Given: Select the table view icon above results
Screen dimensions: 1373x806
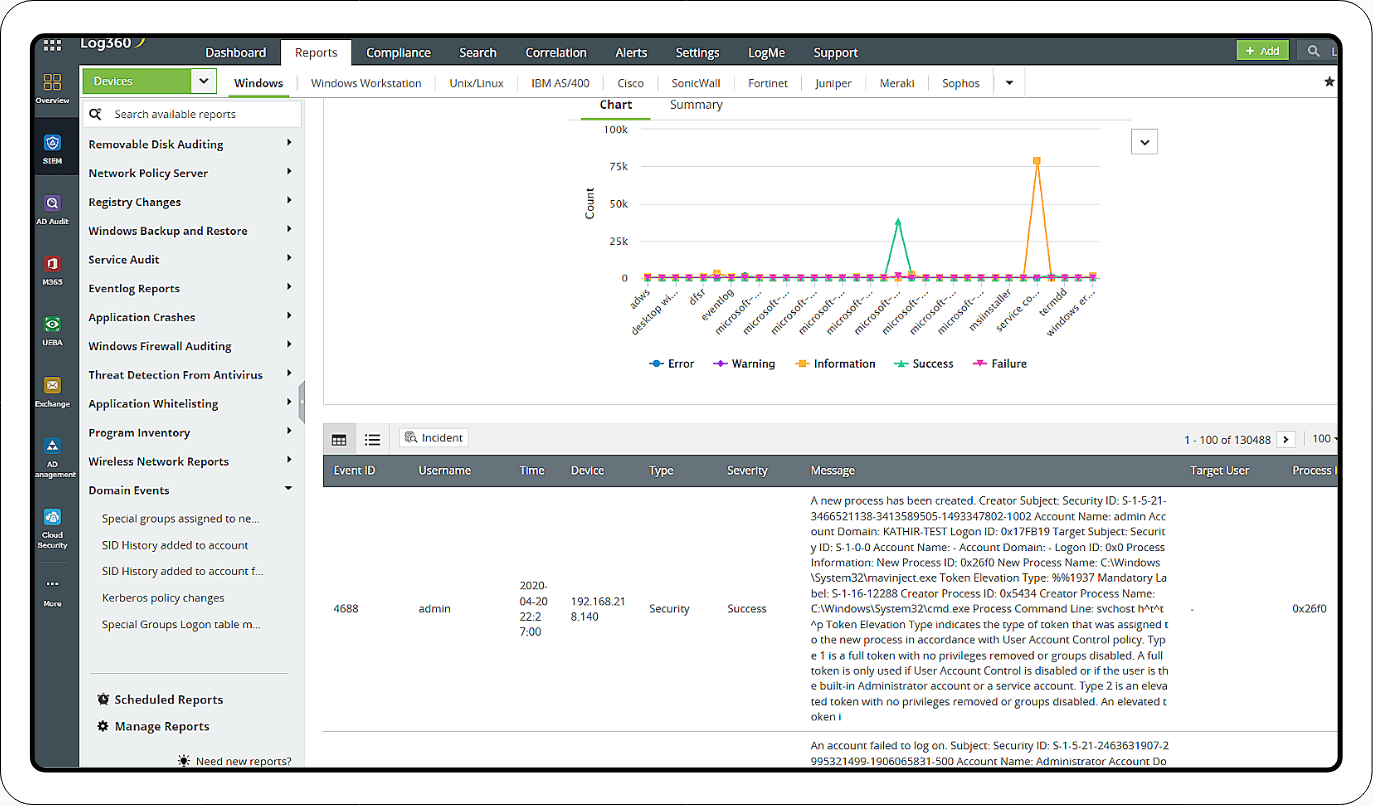Looking at the screenshot, I should [339, 438].
